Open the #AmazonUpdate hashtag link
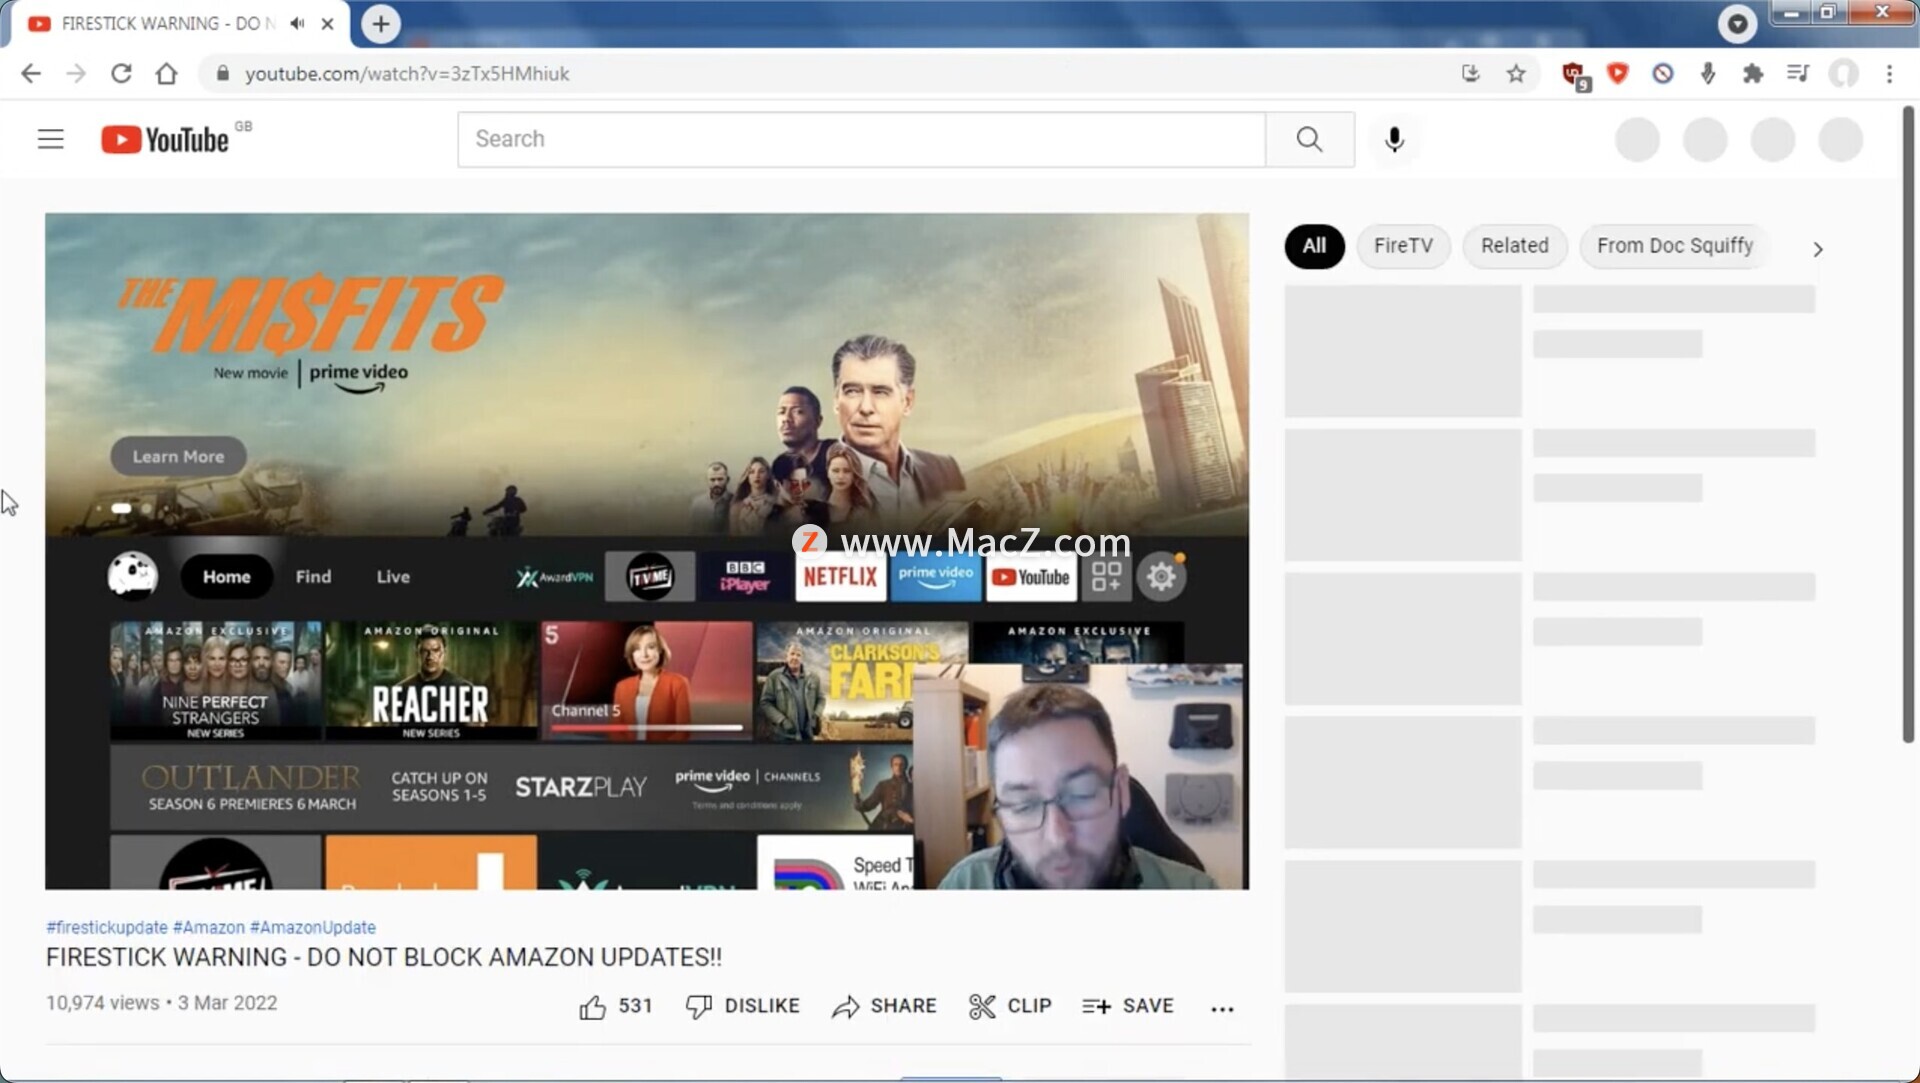The width and height of the screenshot is (1920, 1083). pyautogui.click(x=313, y=927)
